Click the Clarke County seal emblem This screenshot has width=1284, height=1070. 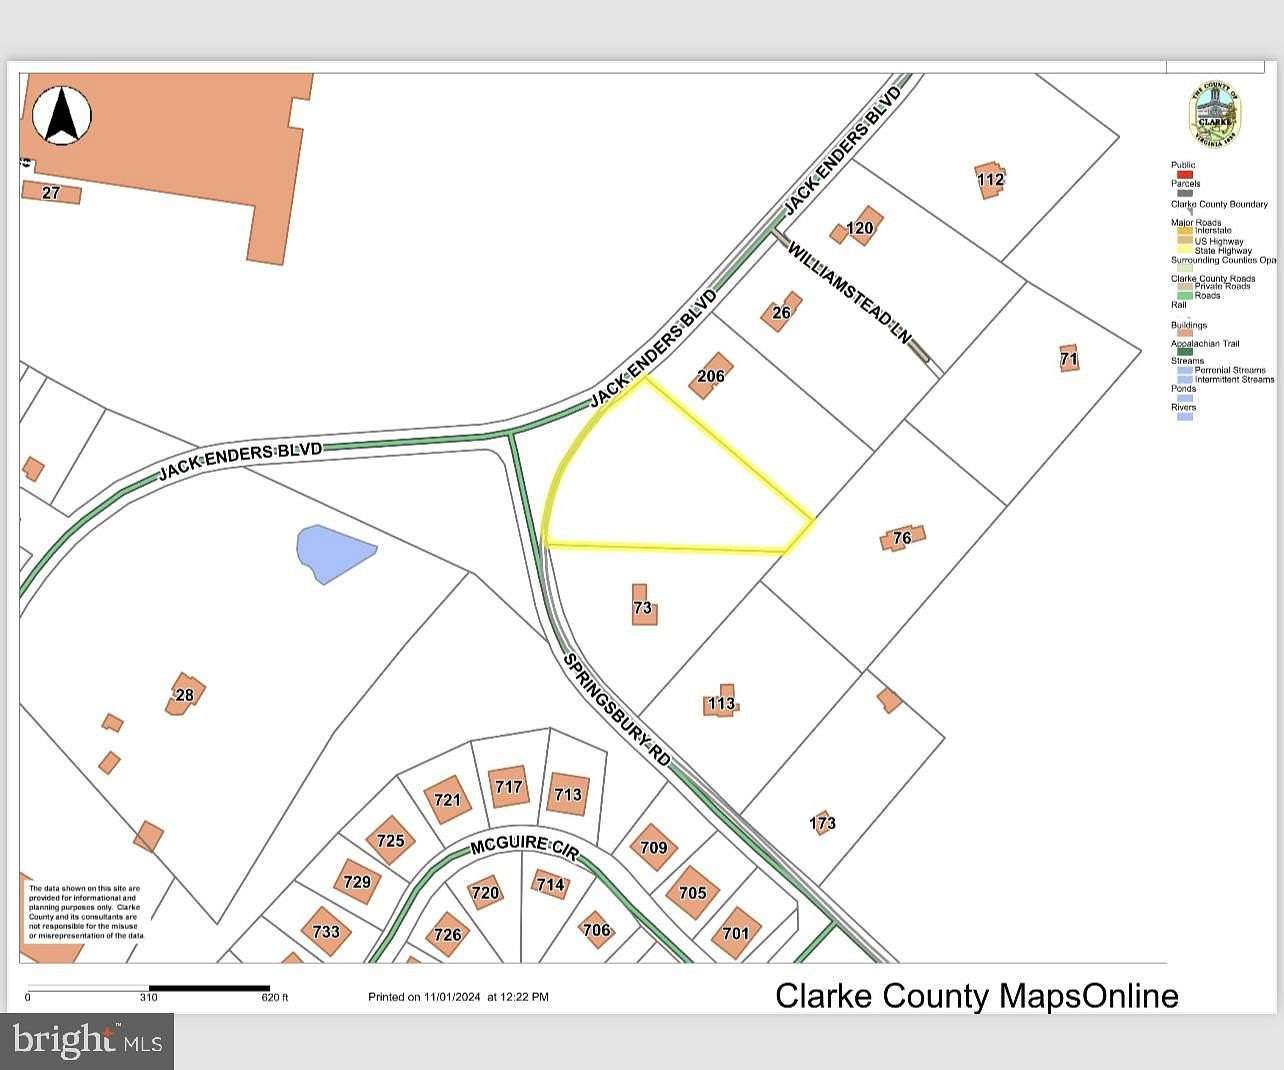click(x=1215, y=117)
